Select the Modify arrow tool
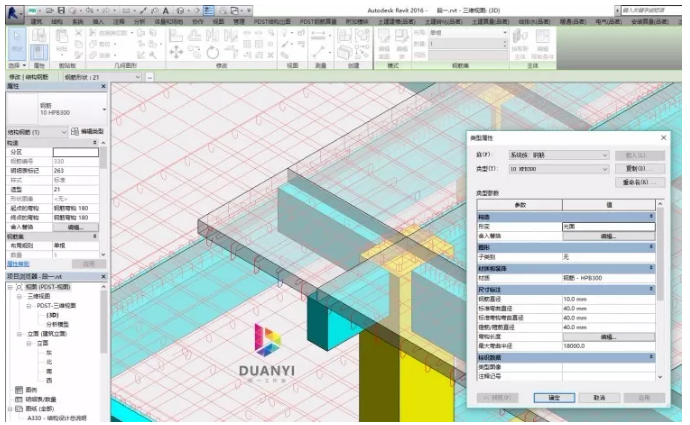690x425 pixels. pos(17,43)
